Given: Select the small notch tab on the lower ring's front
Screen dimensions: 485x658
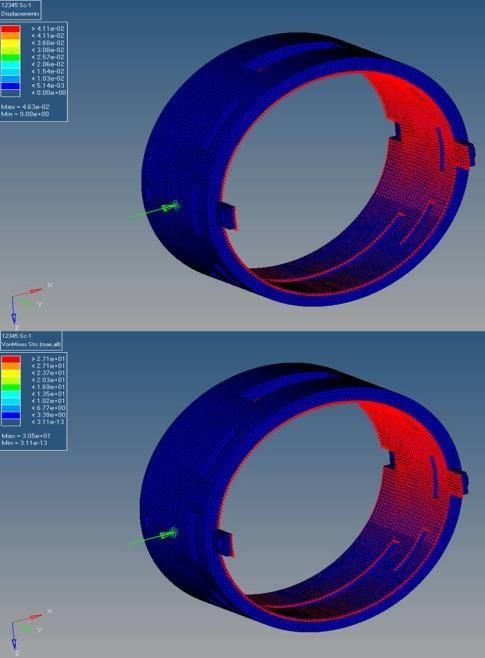Looking at the screenshot, I should tap(225, 543).
